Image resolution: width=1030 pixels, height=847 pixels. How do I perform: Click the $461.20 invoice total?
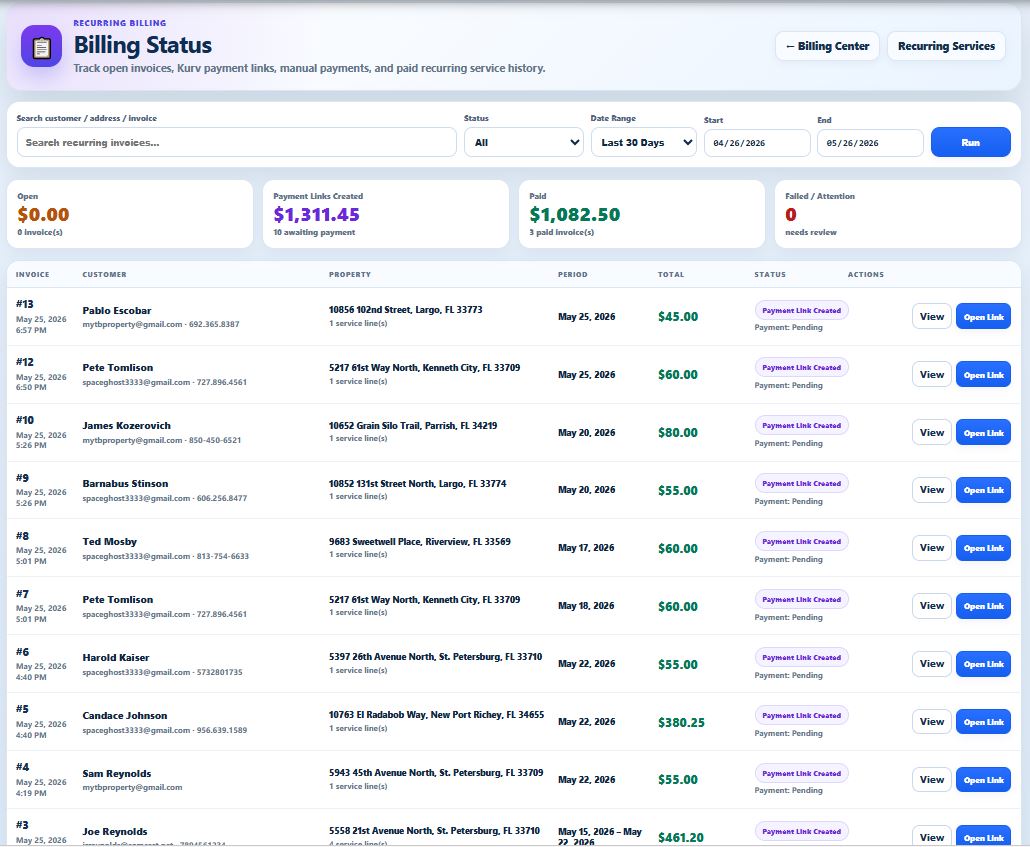click(x=681, y=838)
